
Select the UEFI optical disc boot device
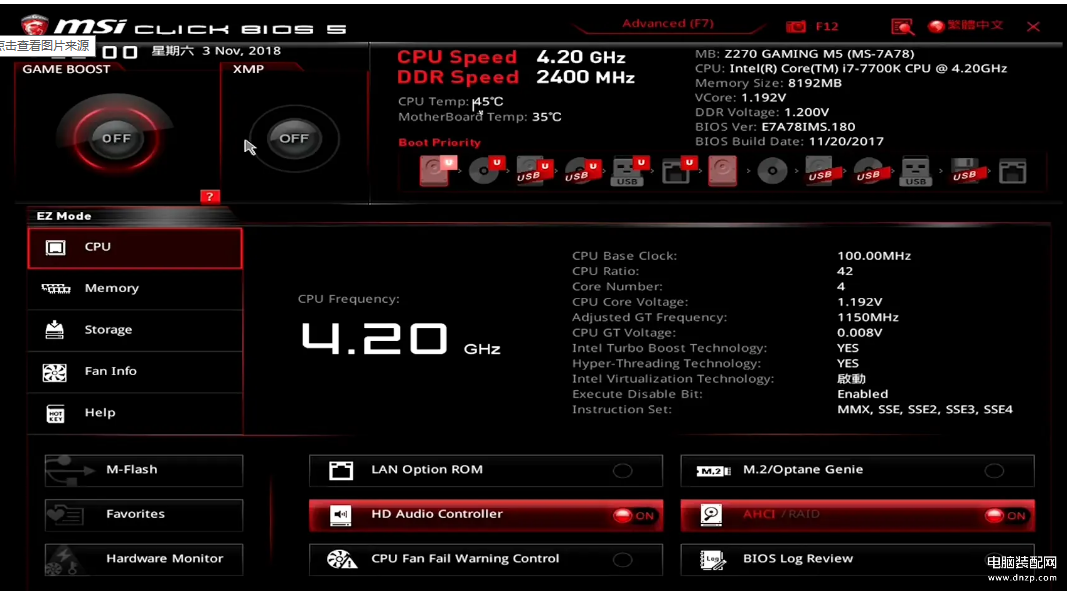click(x=488, y=170)
